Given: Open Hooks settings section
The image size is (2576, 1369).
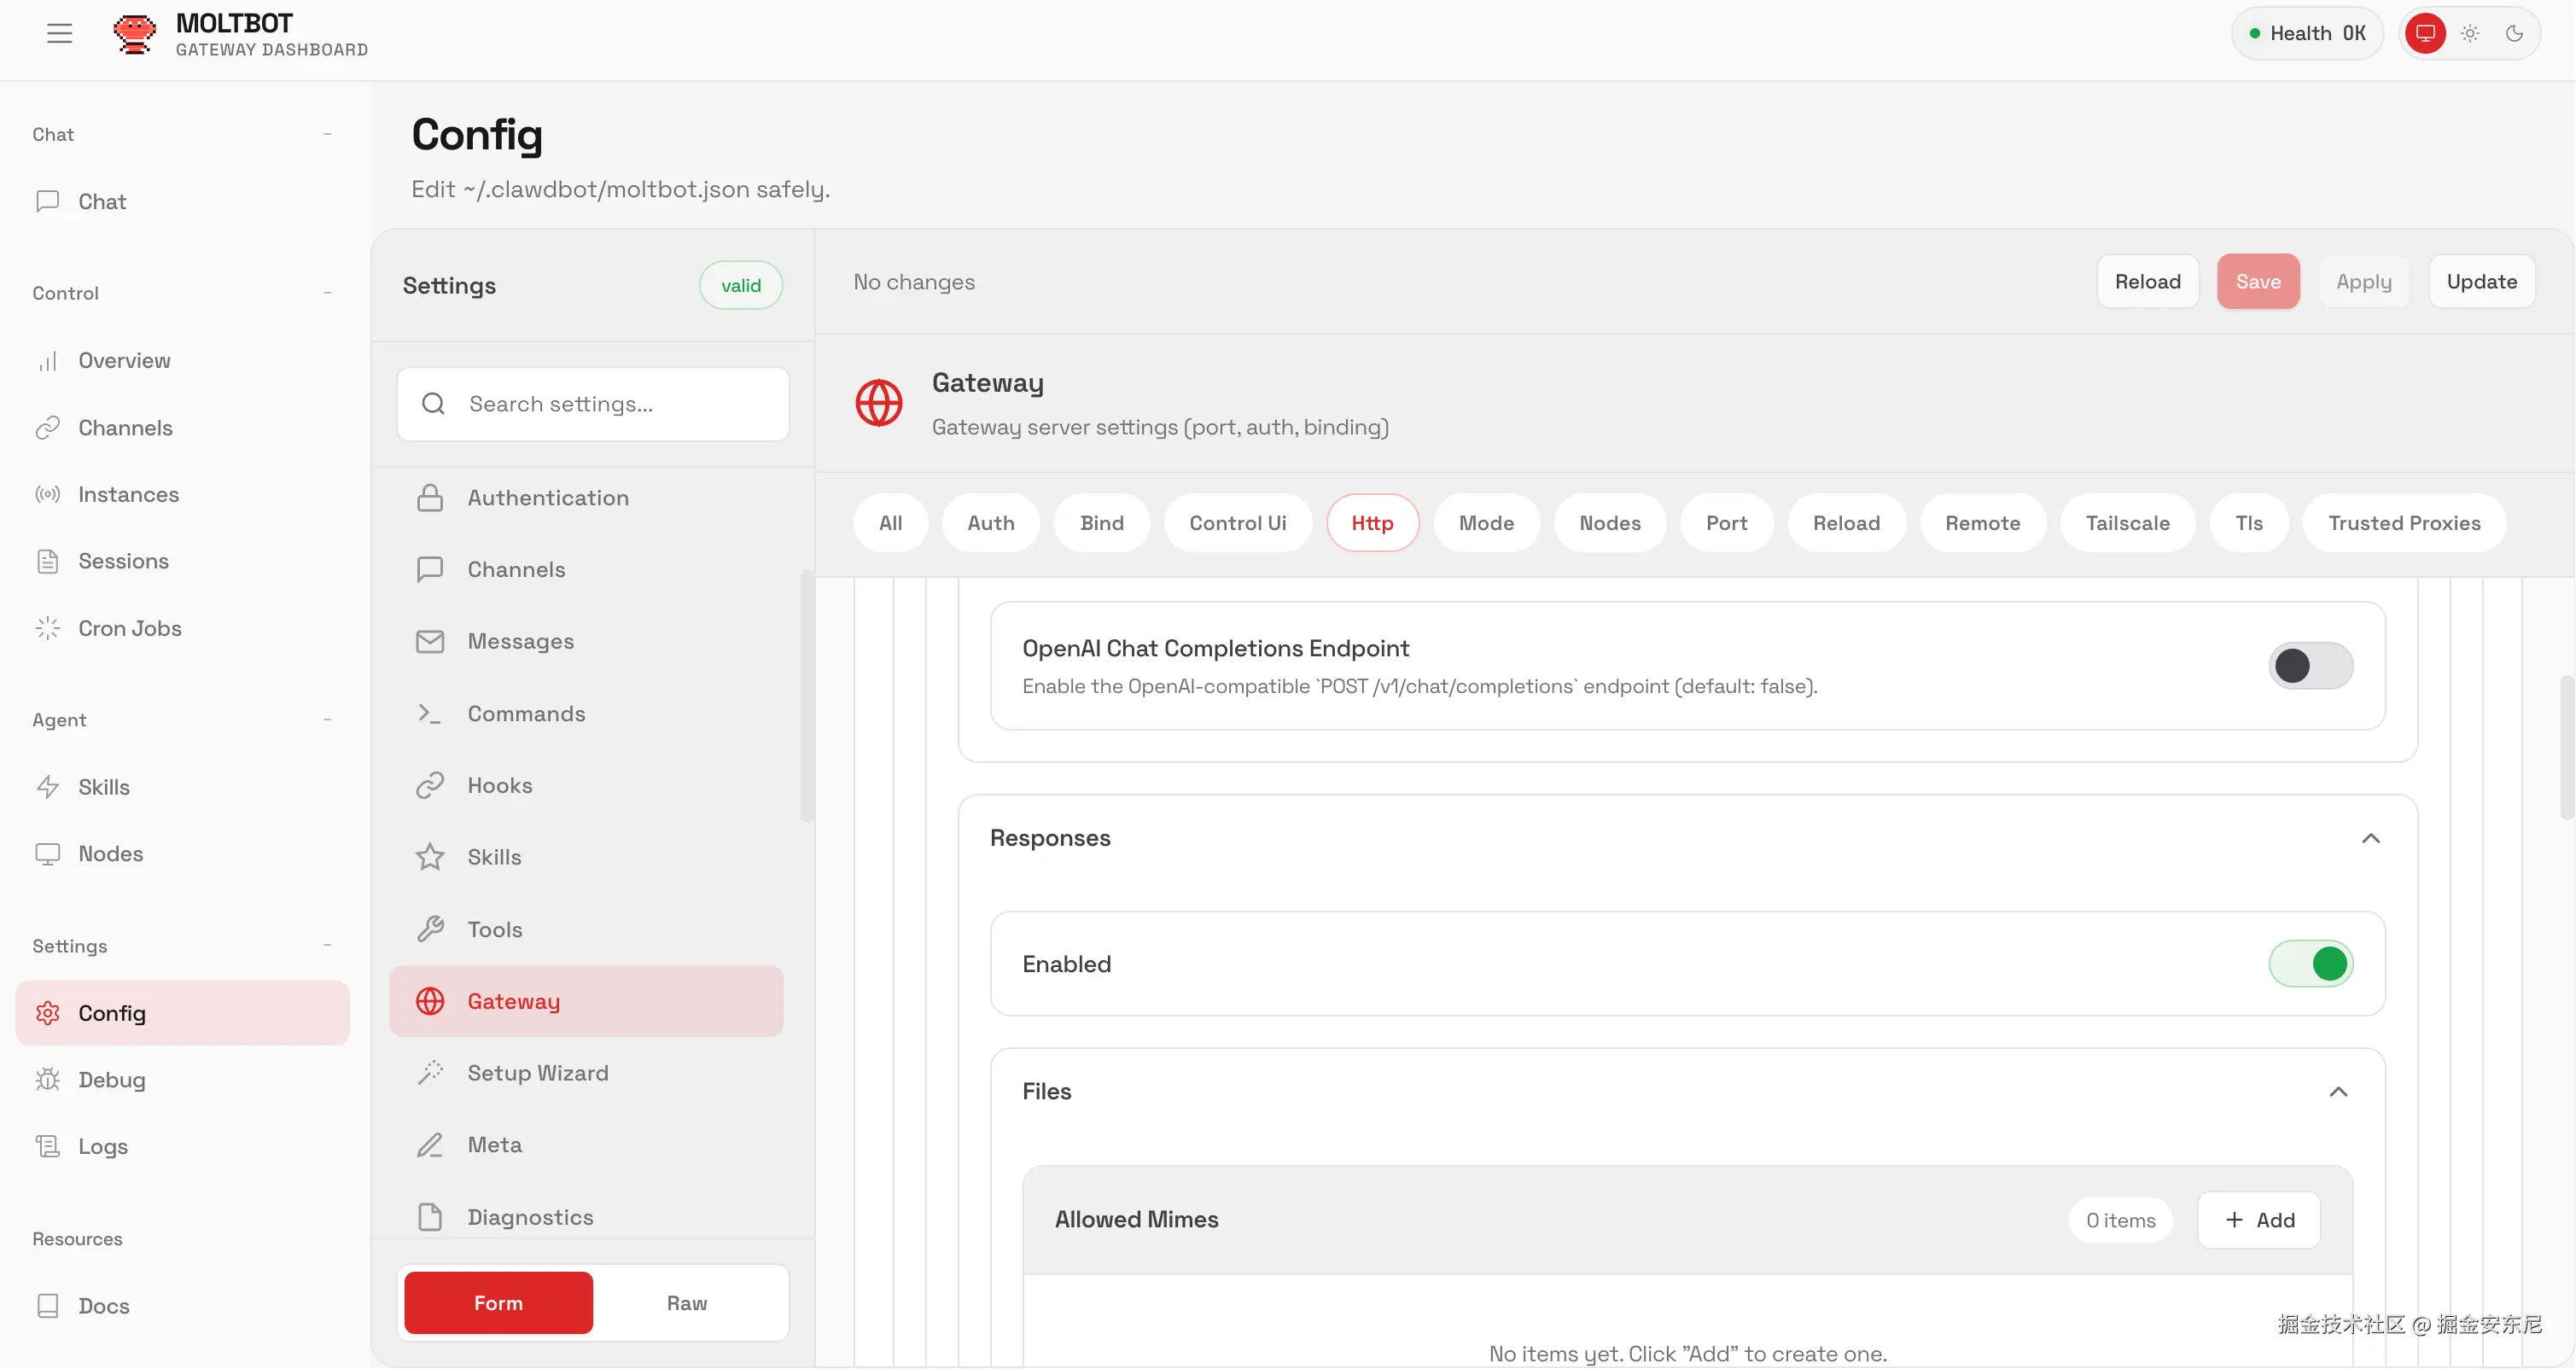Looking at the screenshot, I should click(499, 785).
